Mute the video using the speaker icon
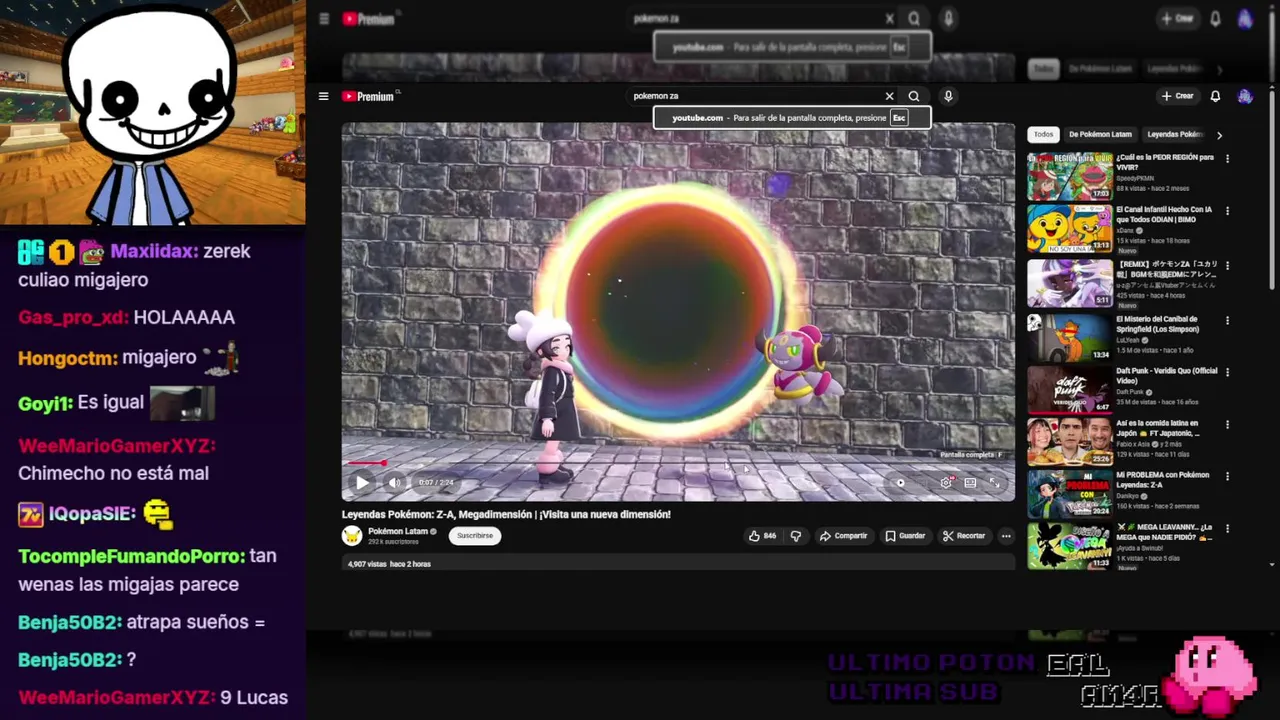The image size is (1280, 720). 395,483
